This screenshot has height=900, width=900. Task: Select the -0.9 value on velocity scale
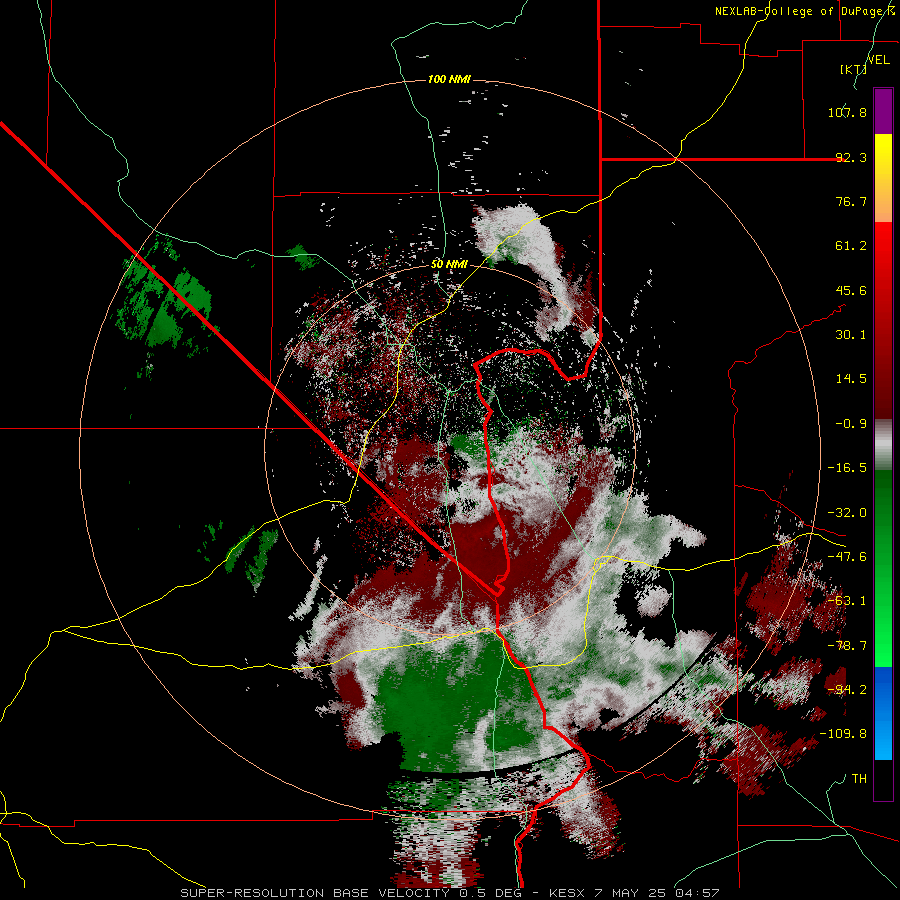point(851,424)
